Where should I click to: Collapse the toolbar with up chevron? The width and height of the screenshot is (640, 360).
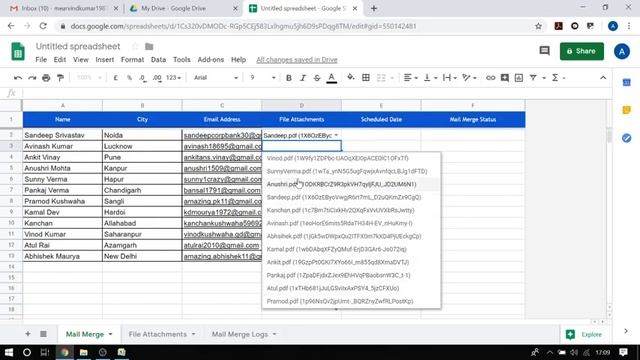[x=603, y=78]
